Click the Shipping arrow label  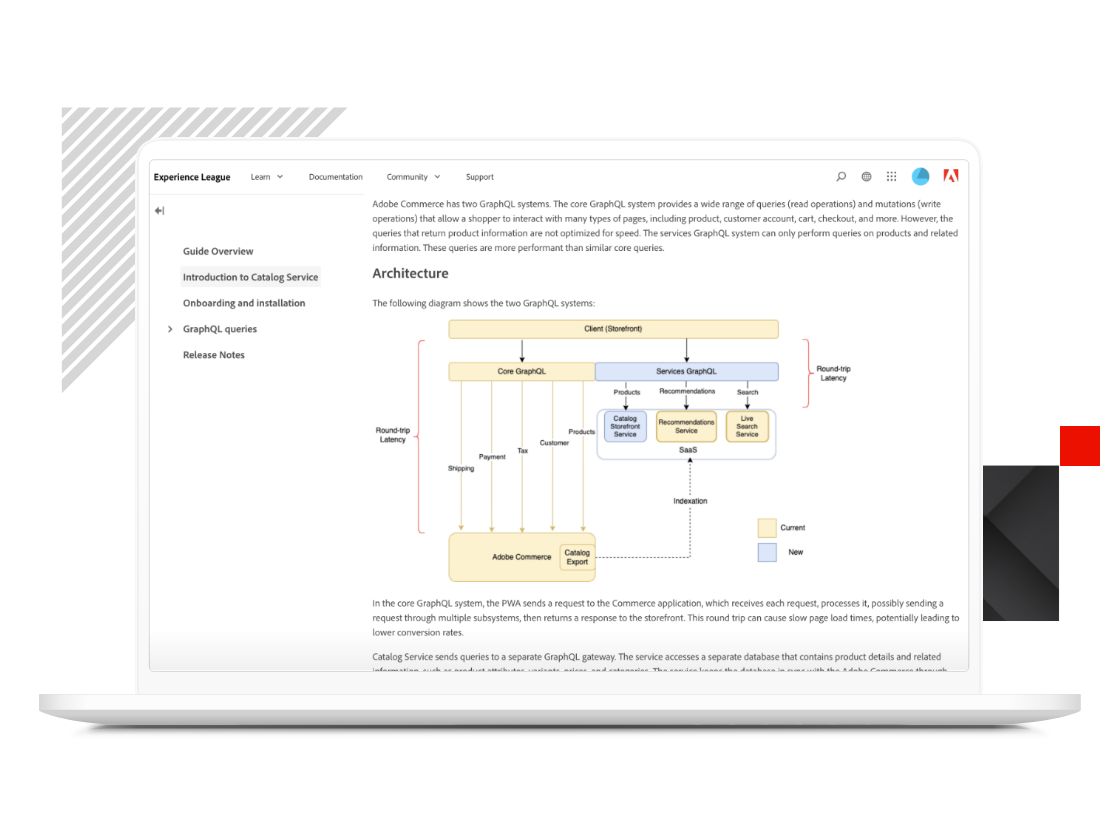(461, 469)
